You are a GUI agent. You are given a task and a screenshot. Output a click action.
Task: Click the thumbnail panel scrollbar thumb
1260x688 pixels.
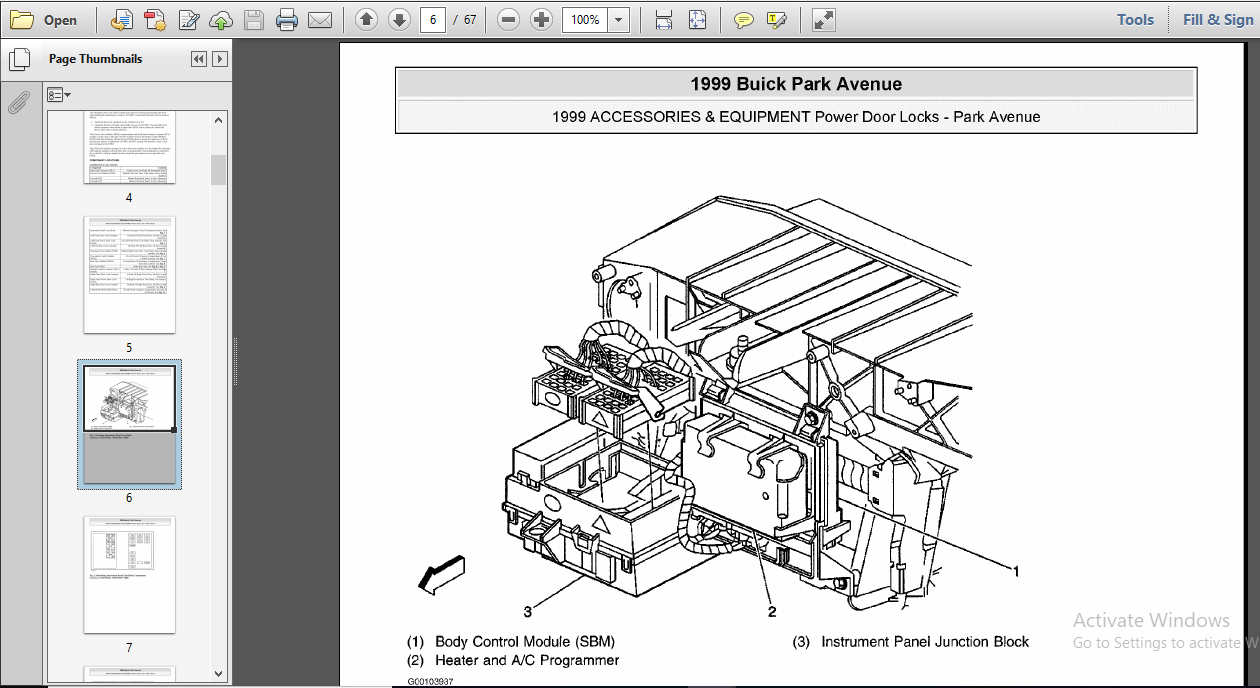[219, 169]
